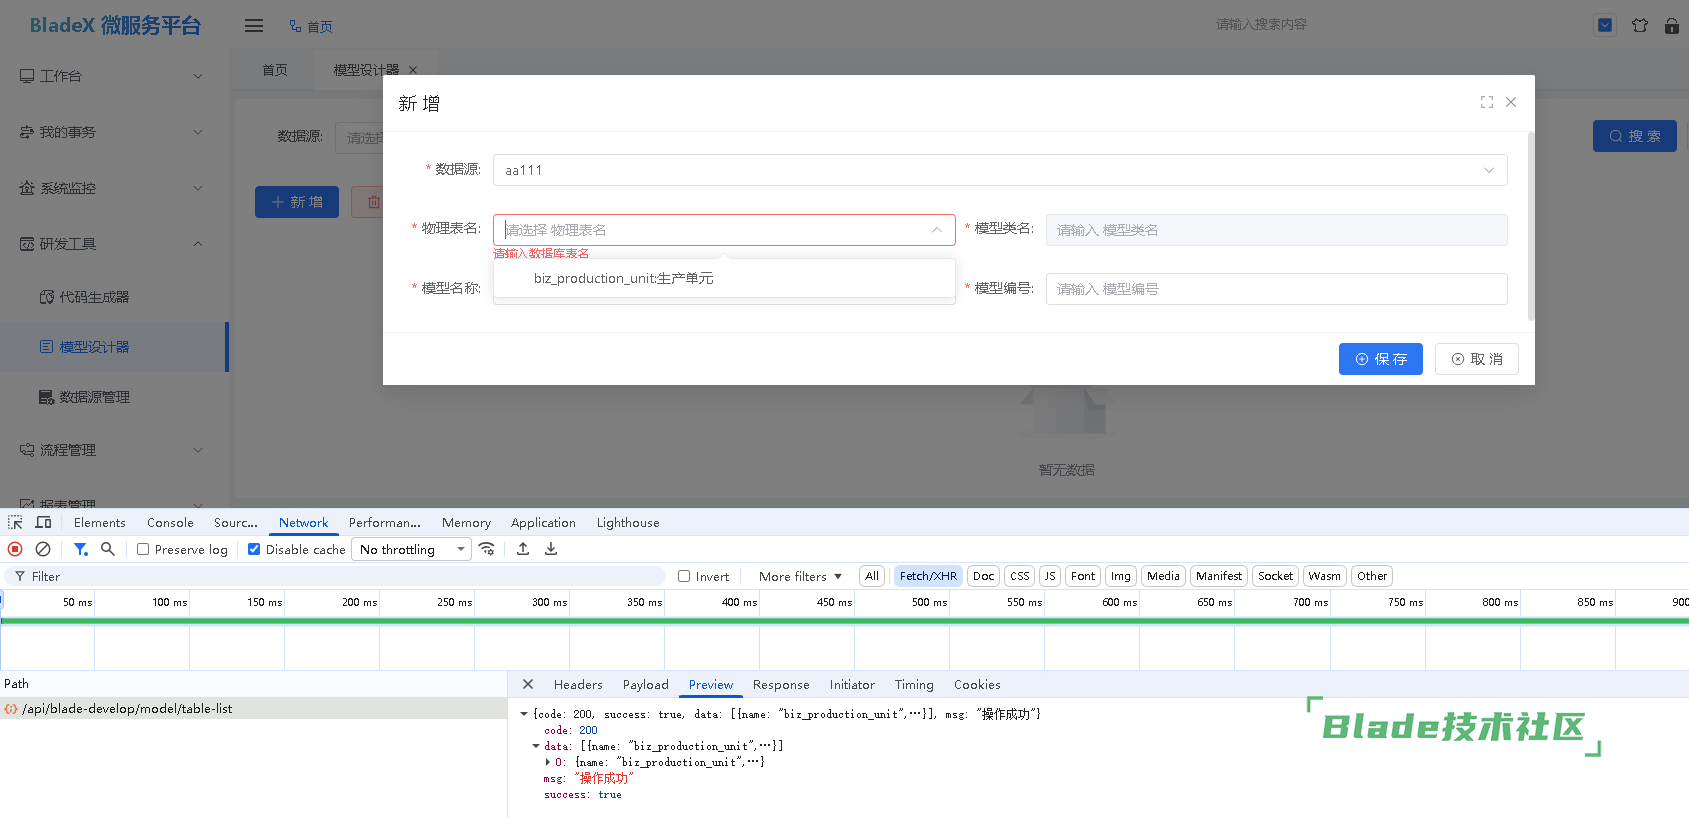This screenshot has width=1689, height=818.
Task: Click the 模型编号 input field
Action: (x=1275, y=289)
